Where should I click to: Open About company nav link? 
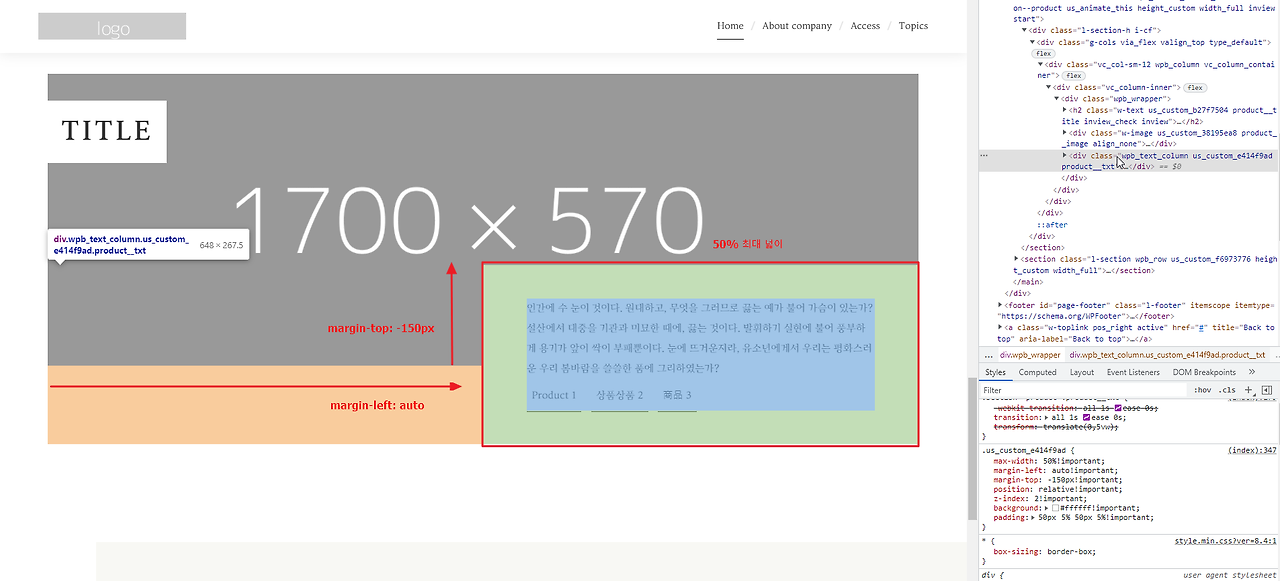coord(797,26)
